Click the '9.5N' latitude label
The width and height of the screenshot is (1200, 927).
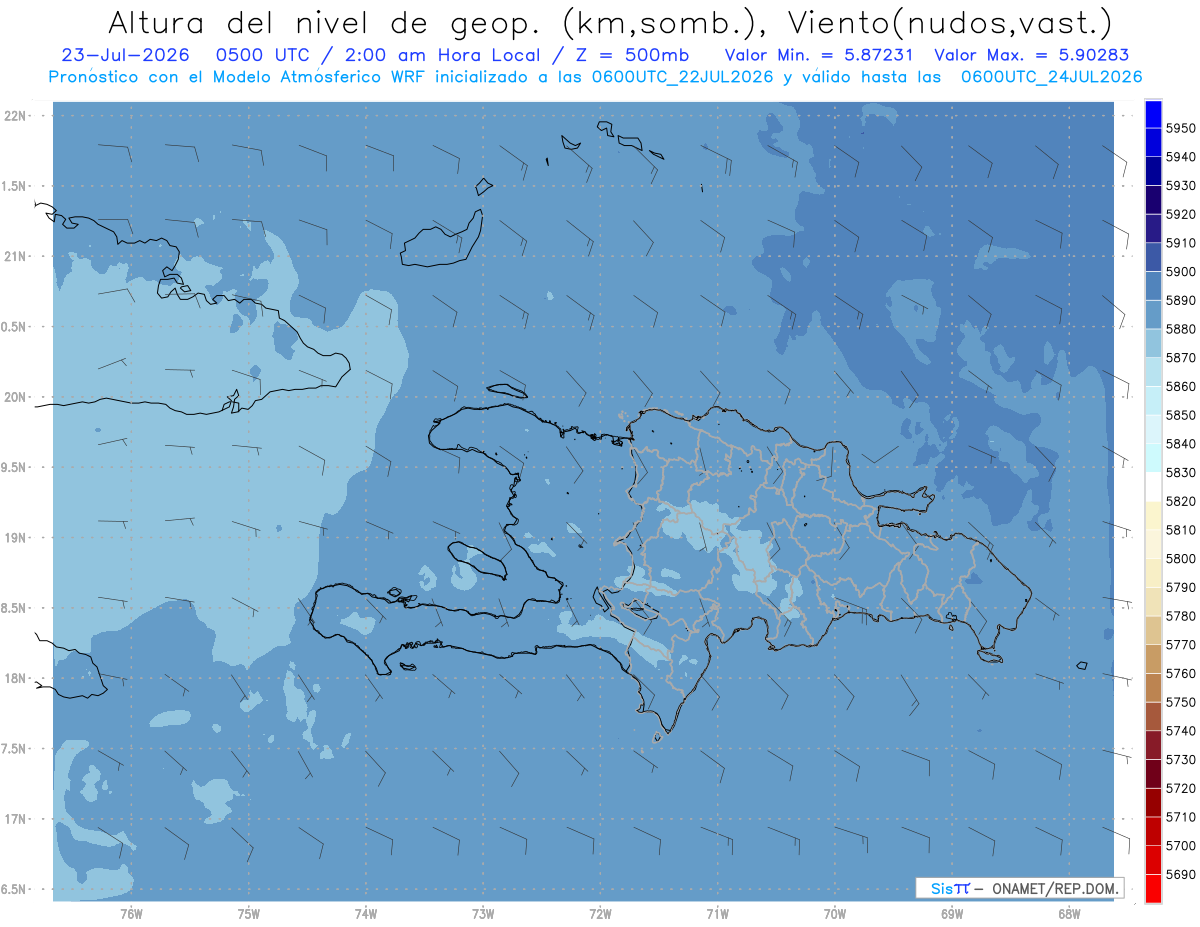[x=14, y=467]
